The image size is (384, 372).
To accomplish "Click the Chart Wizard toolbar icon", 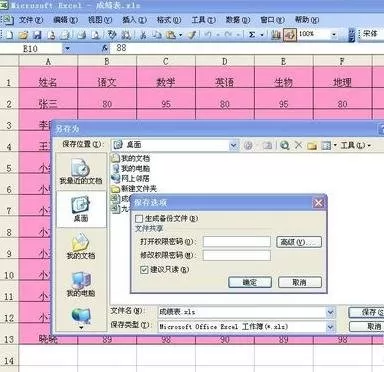I will [276, 35].
